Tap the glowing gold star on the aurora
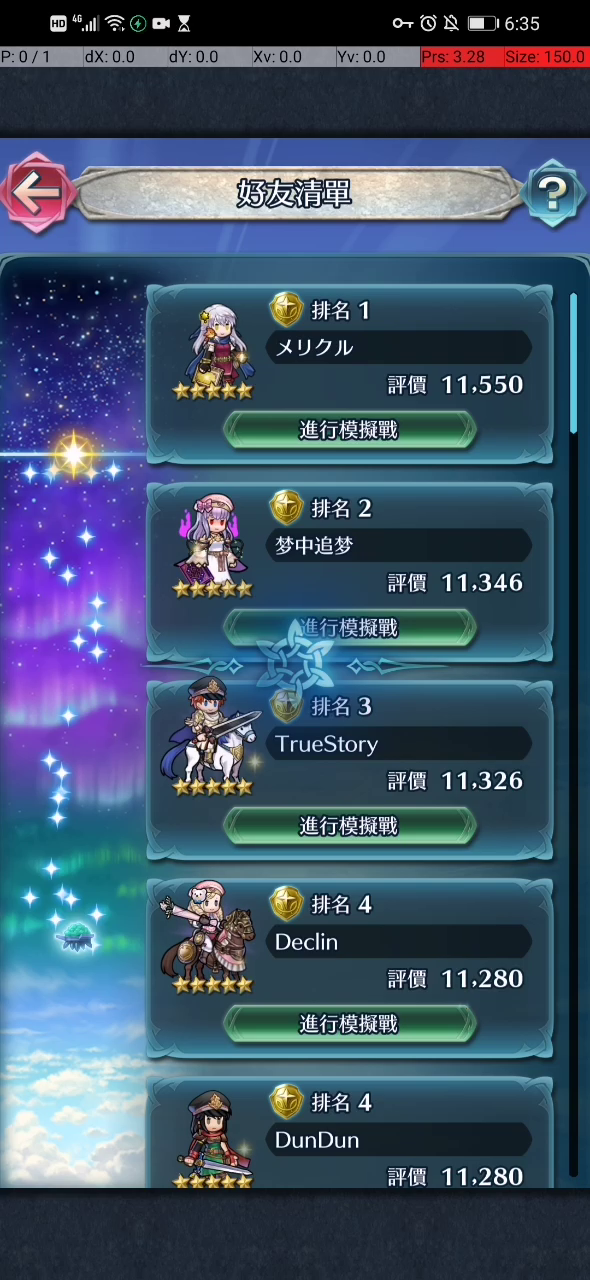This screenshot has width=590, height=1280. [74, 455]
